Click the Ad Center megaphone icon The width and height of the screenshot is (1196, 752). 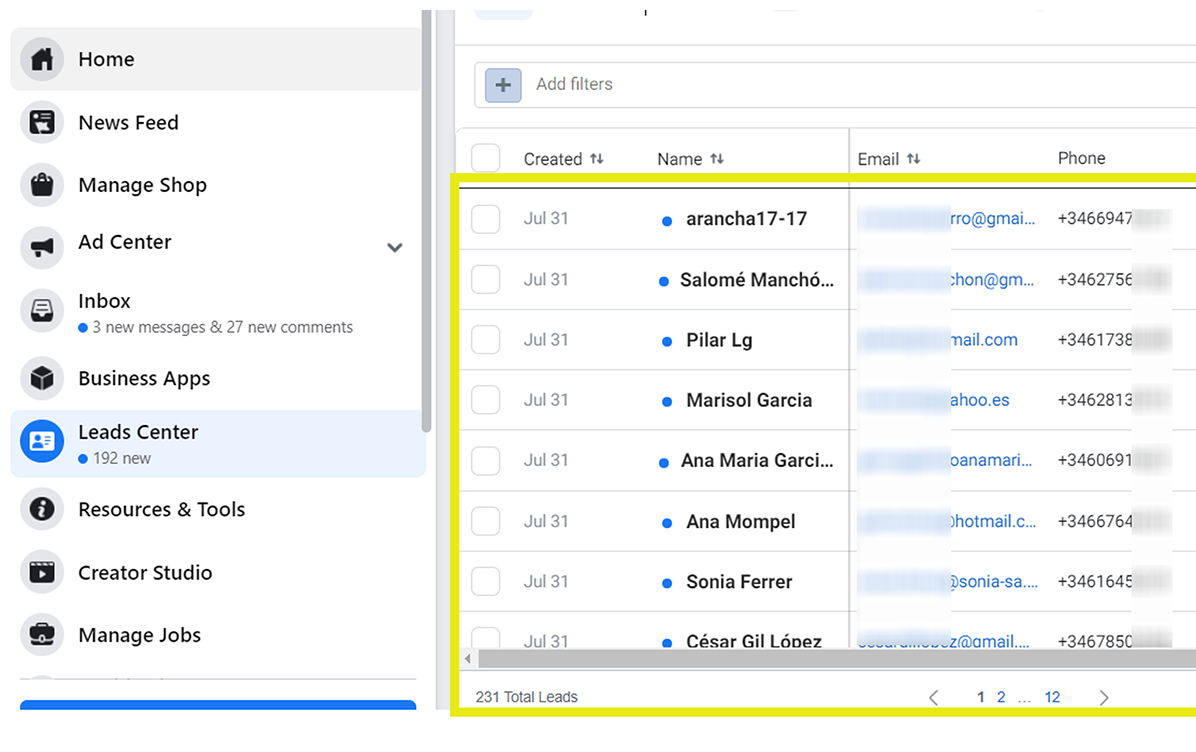42,246
